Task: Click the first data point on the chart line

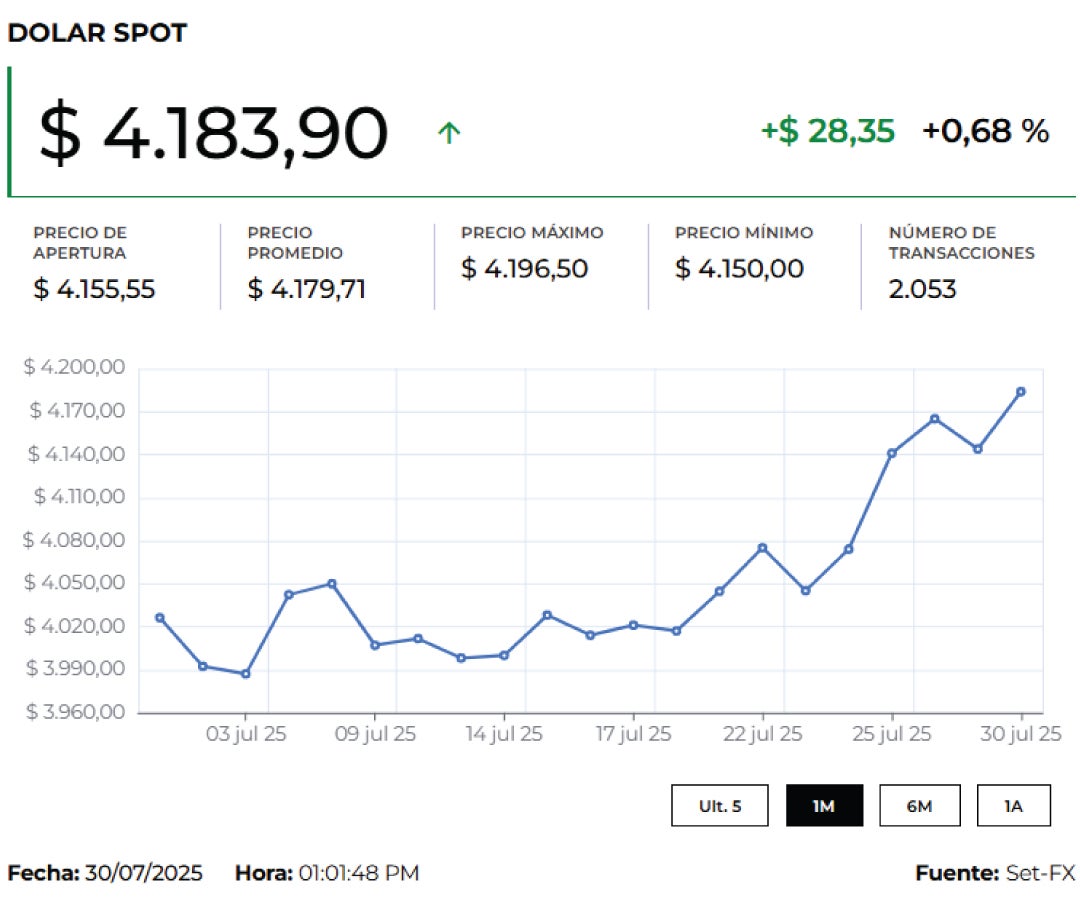Action: point(160,618)
